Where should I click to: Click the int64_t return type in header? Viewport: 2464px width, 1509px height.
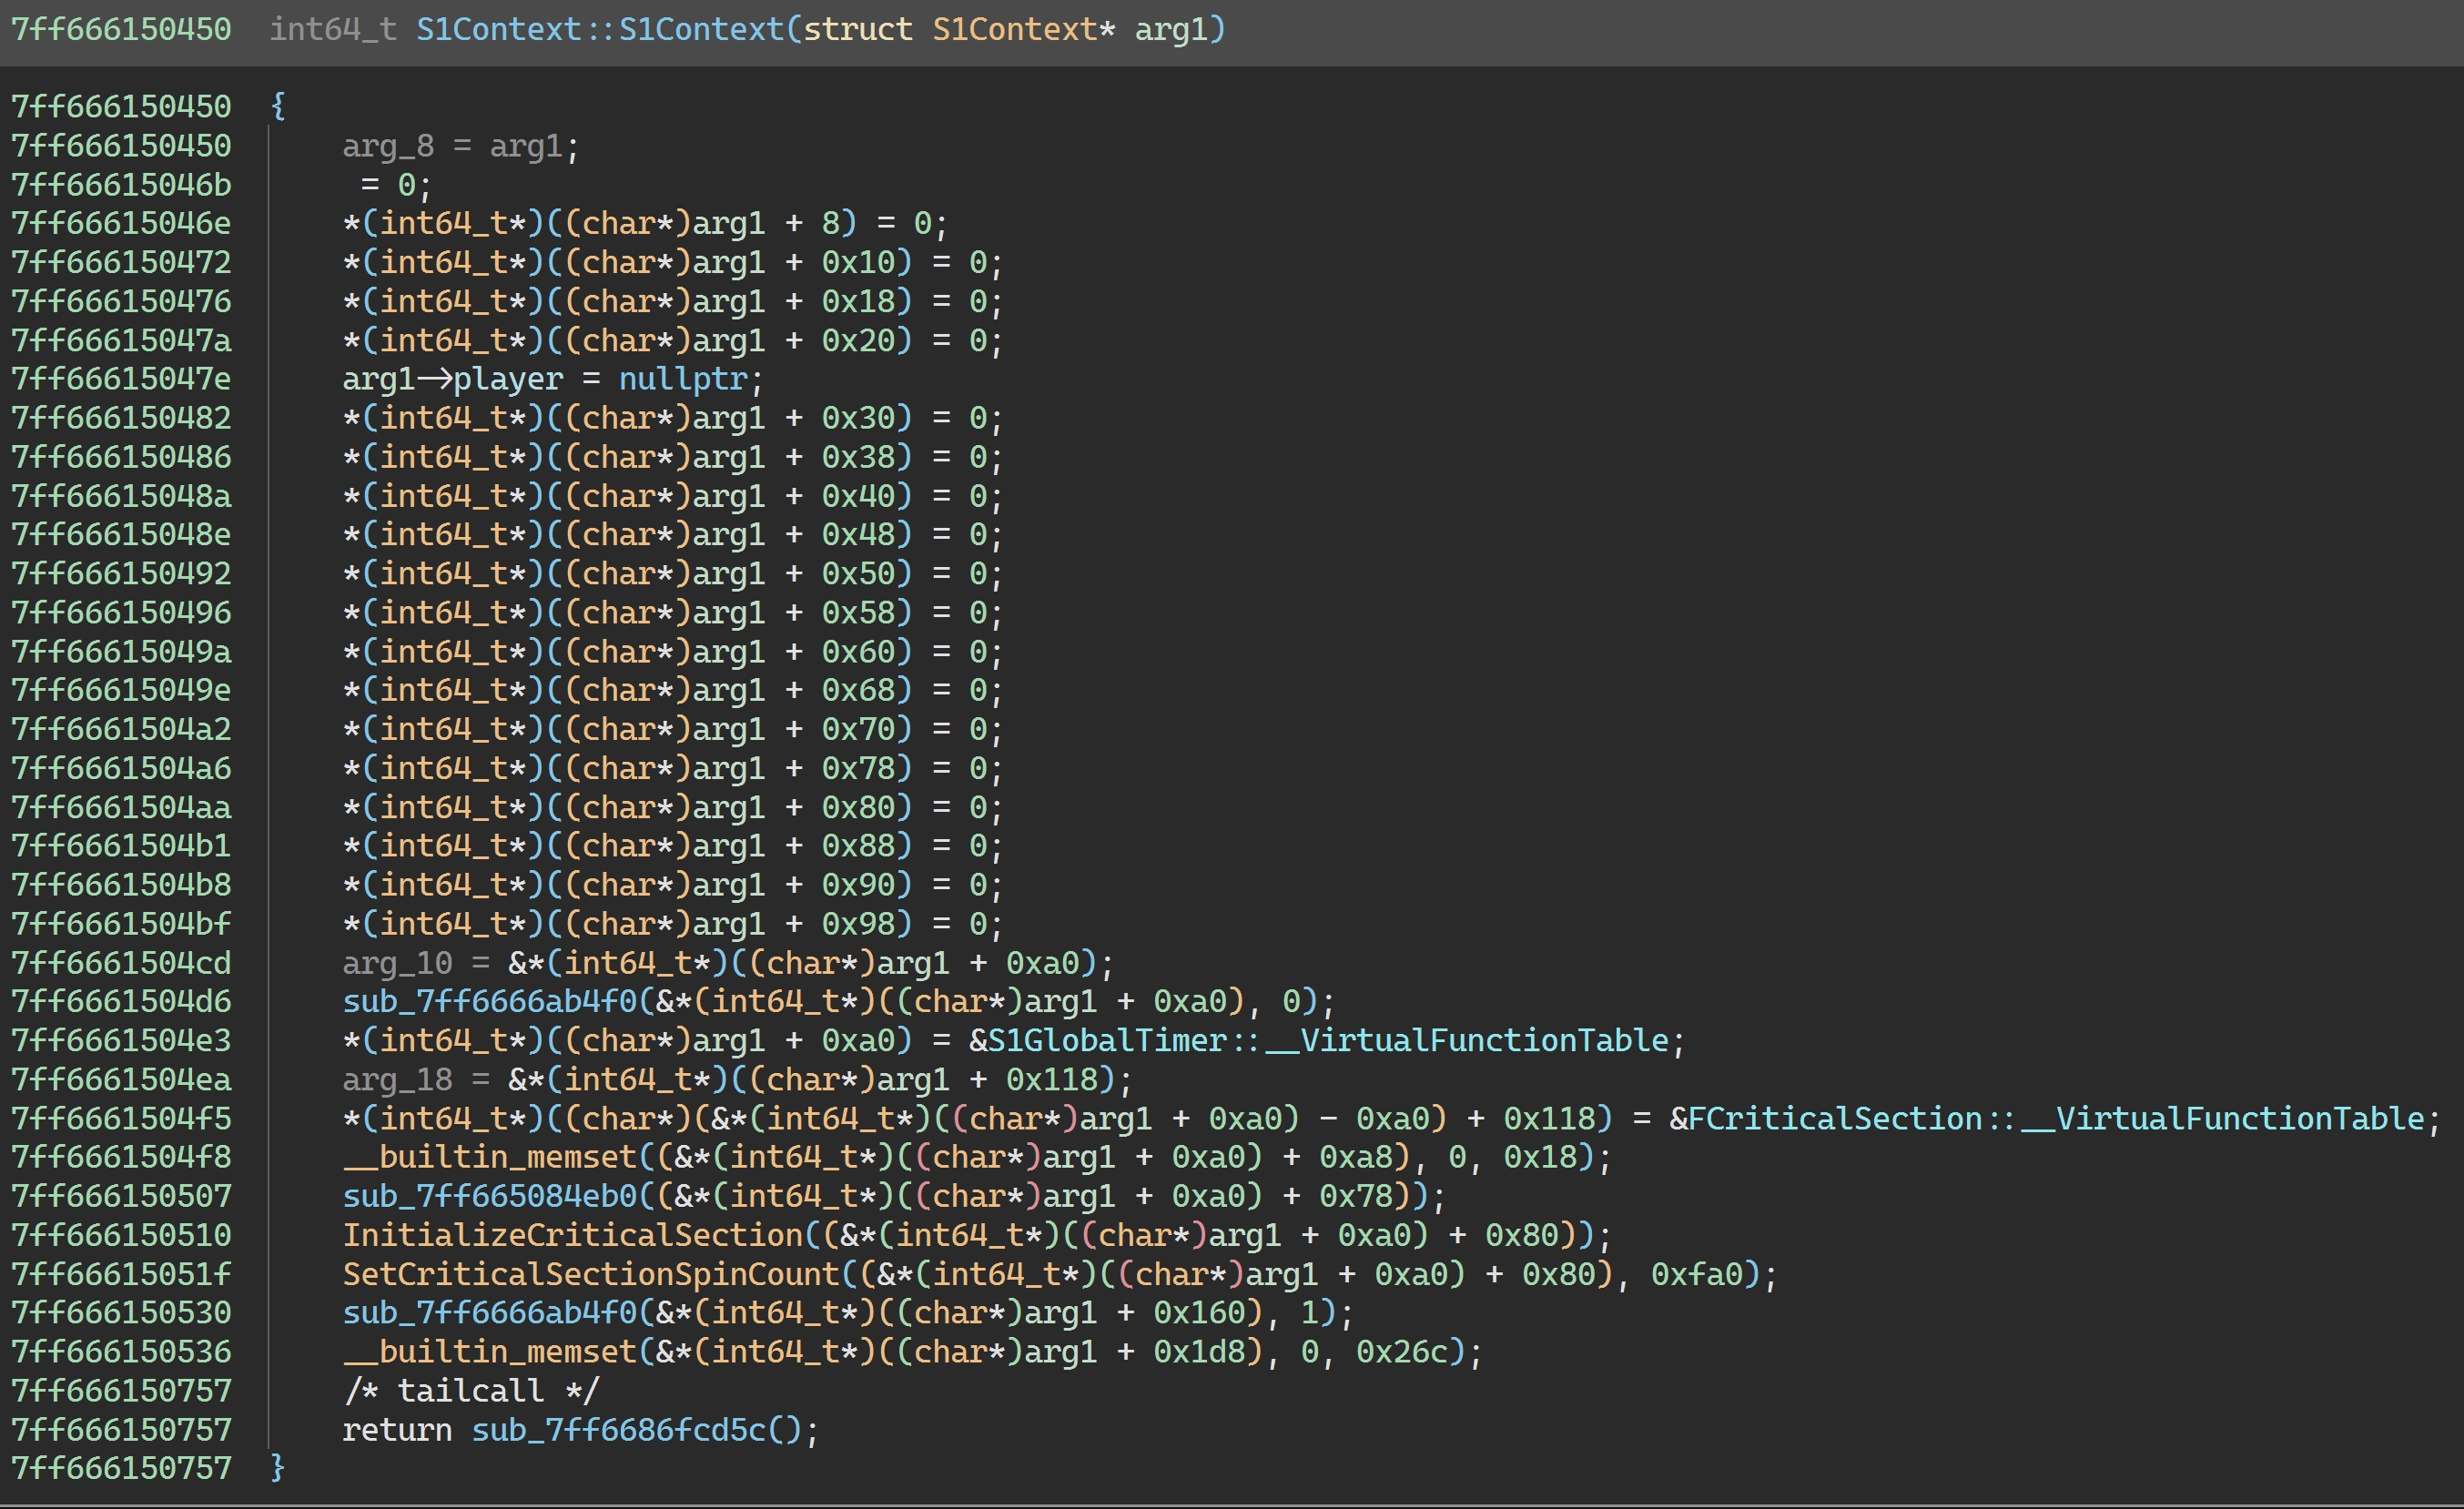[x=333, y=29]
